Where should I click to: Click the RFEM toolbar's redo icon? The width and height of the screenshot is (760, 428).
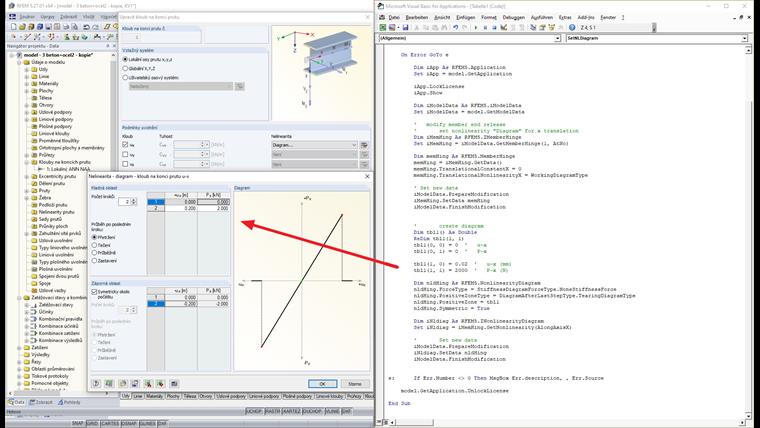(96, 27)
